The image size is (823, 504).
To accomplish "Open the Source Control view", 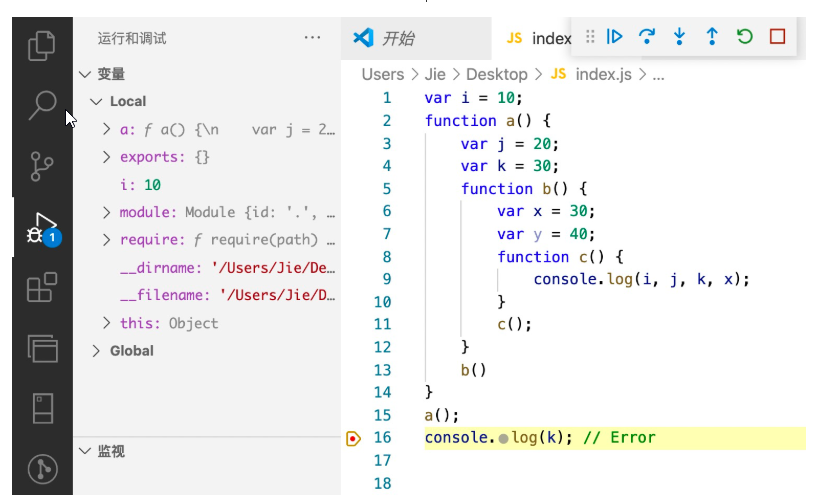I will 42,166.
